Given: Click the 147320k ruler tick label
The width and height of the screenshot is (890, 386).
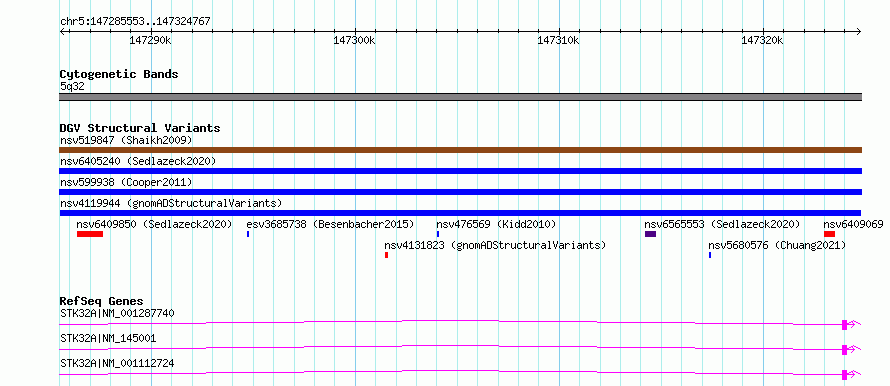Looking at the screenshot, I should click(763, 41).
